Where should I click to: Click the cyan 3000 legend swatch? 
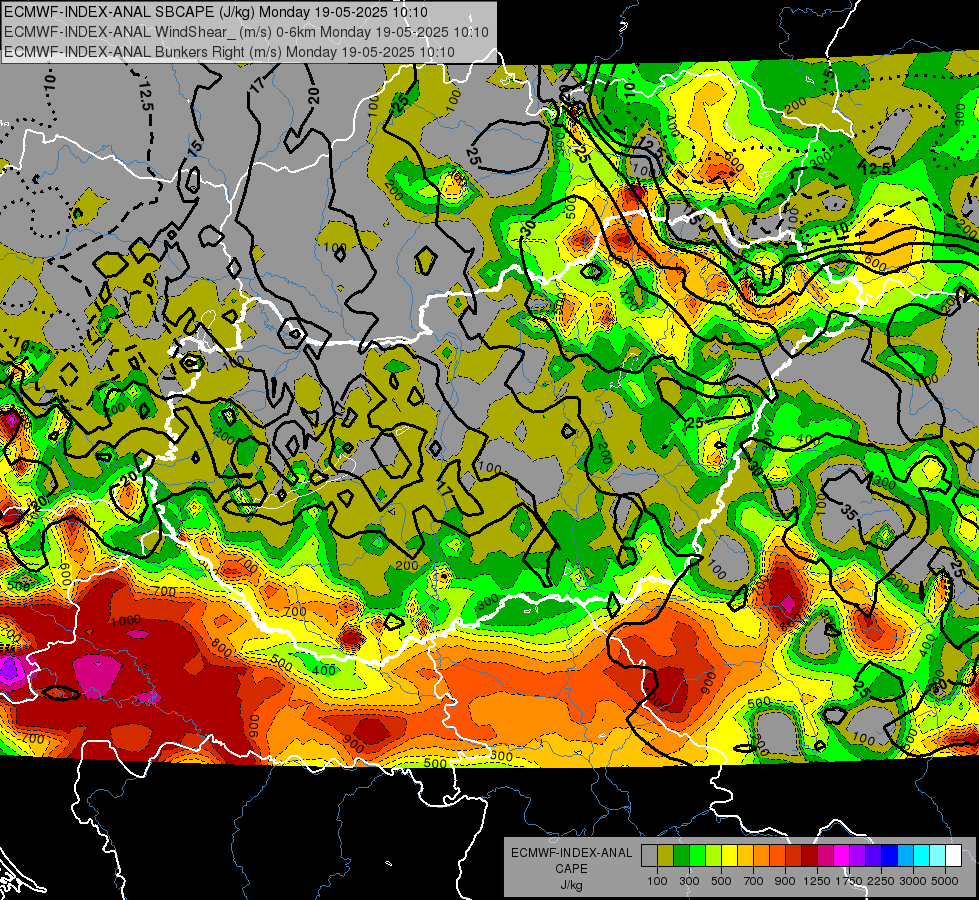[922, 856]
